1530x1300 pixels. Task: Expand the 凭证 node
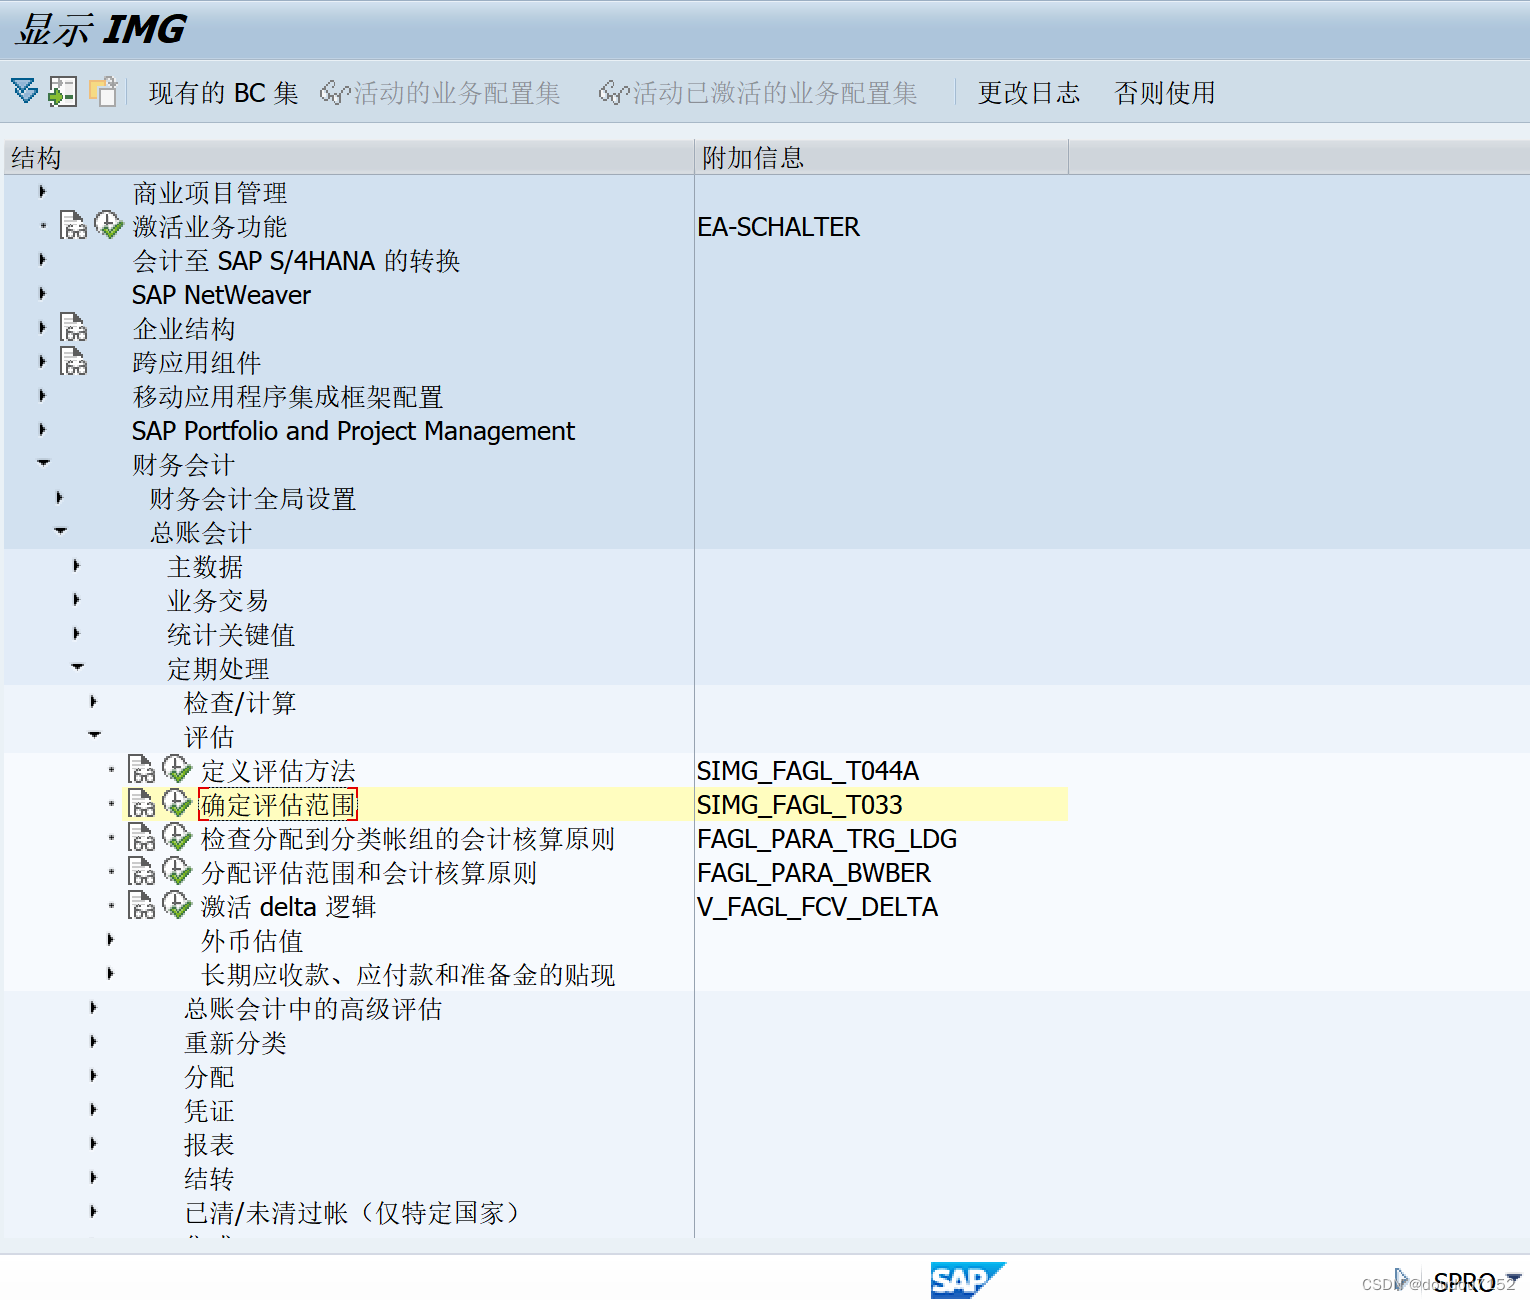(x=93, y=1109)
